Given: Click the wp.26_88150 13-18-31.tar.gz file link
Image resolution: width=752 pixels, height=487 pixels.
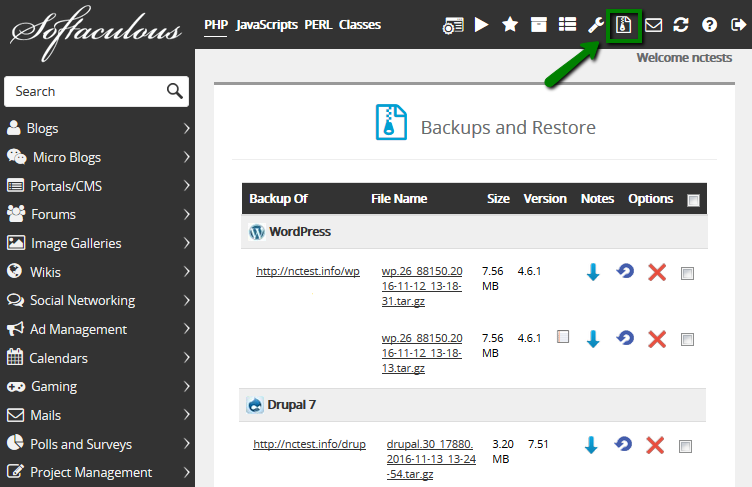Looking at the screenshot, I should tap(422, 286).
